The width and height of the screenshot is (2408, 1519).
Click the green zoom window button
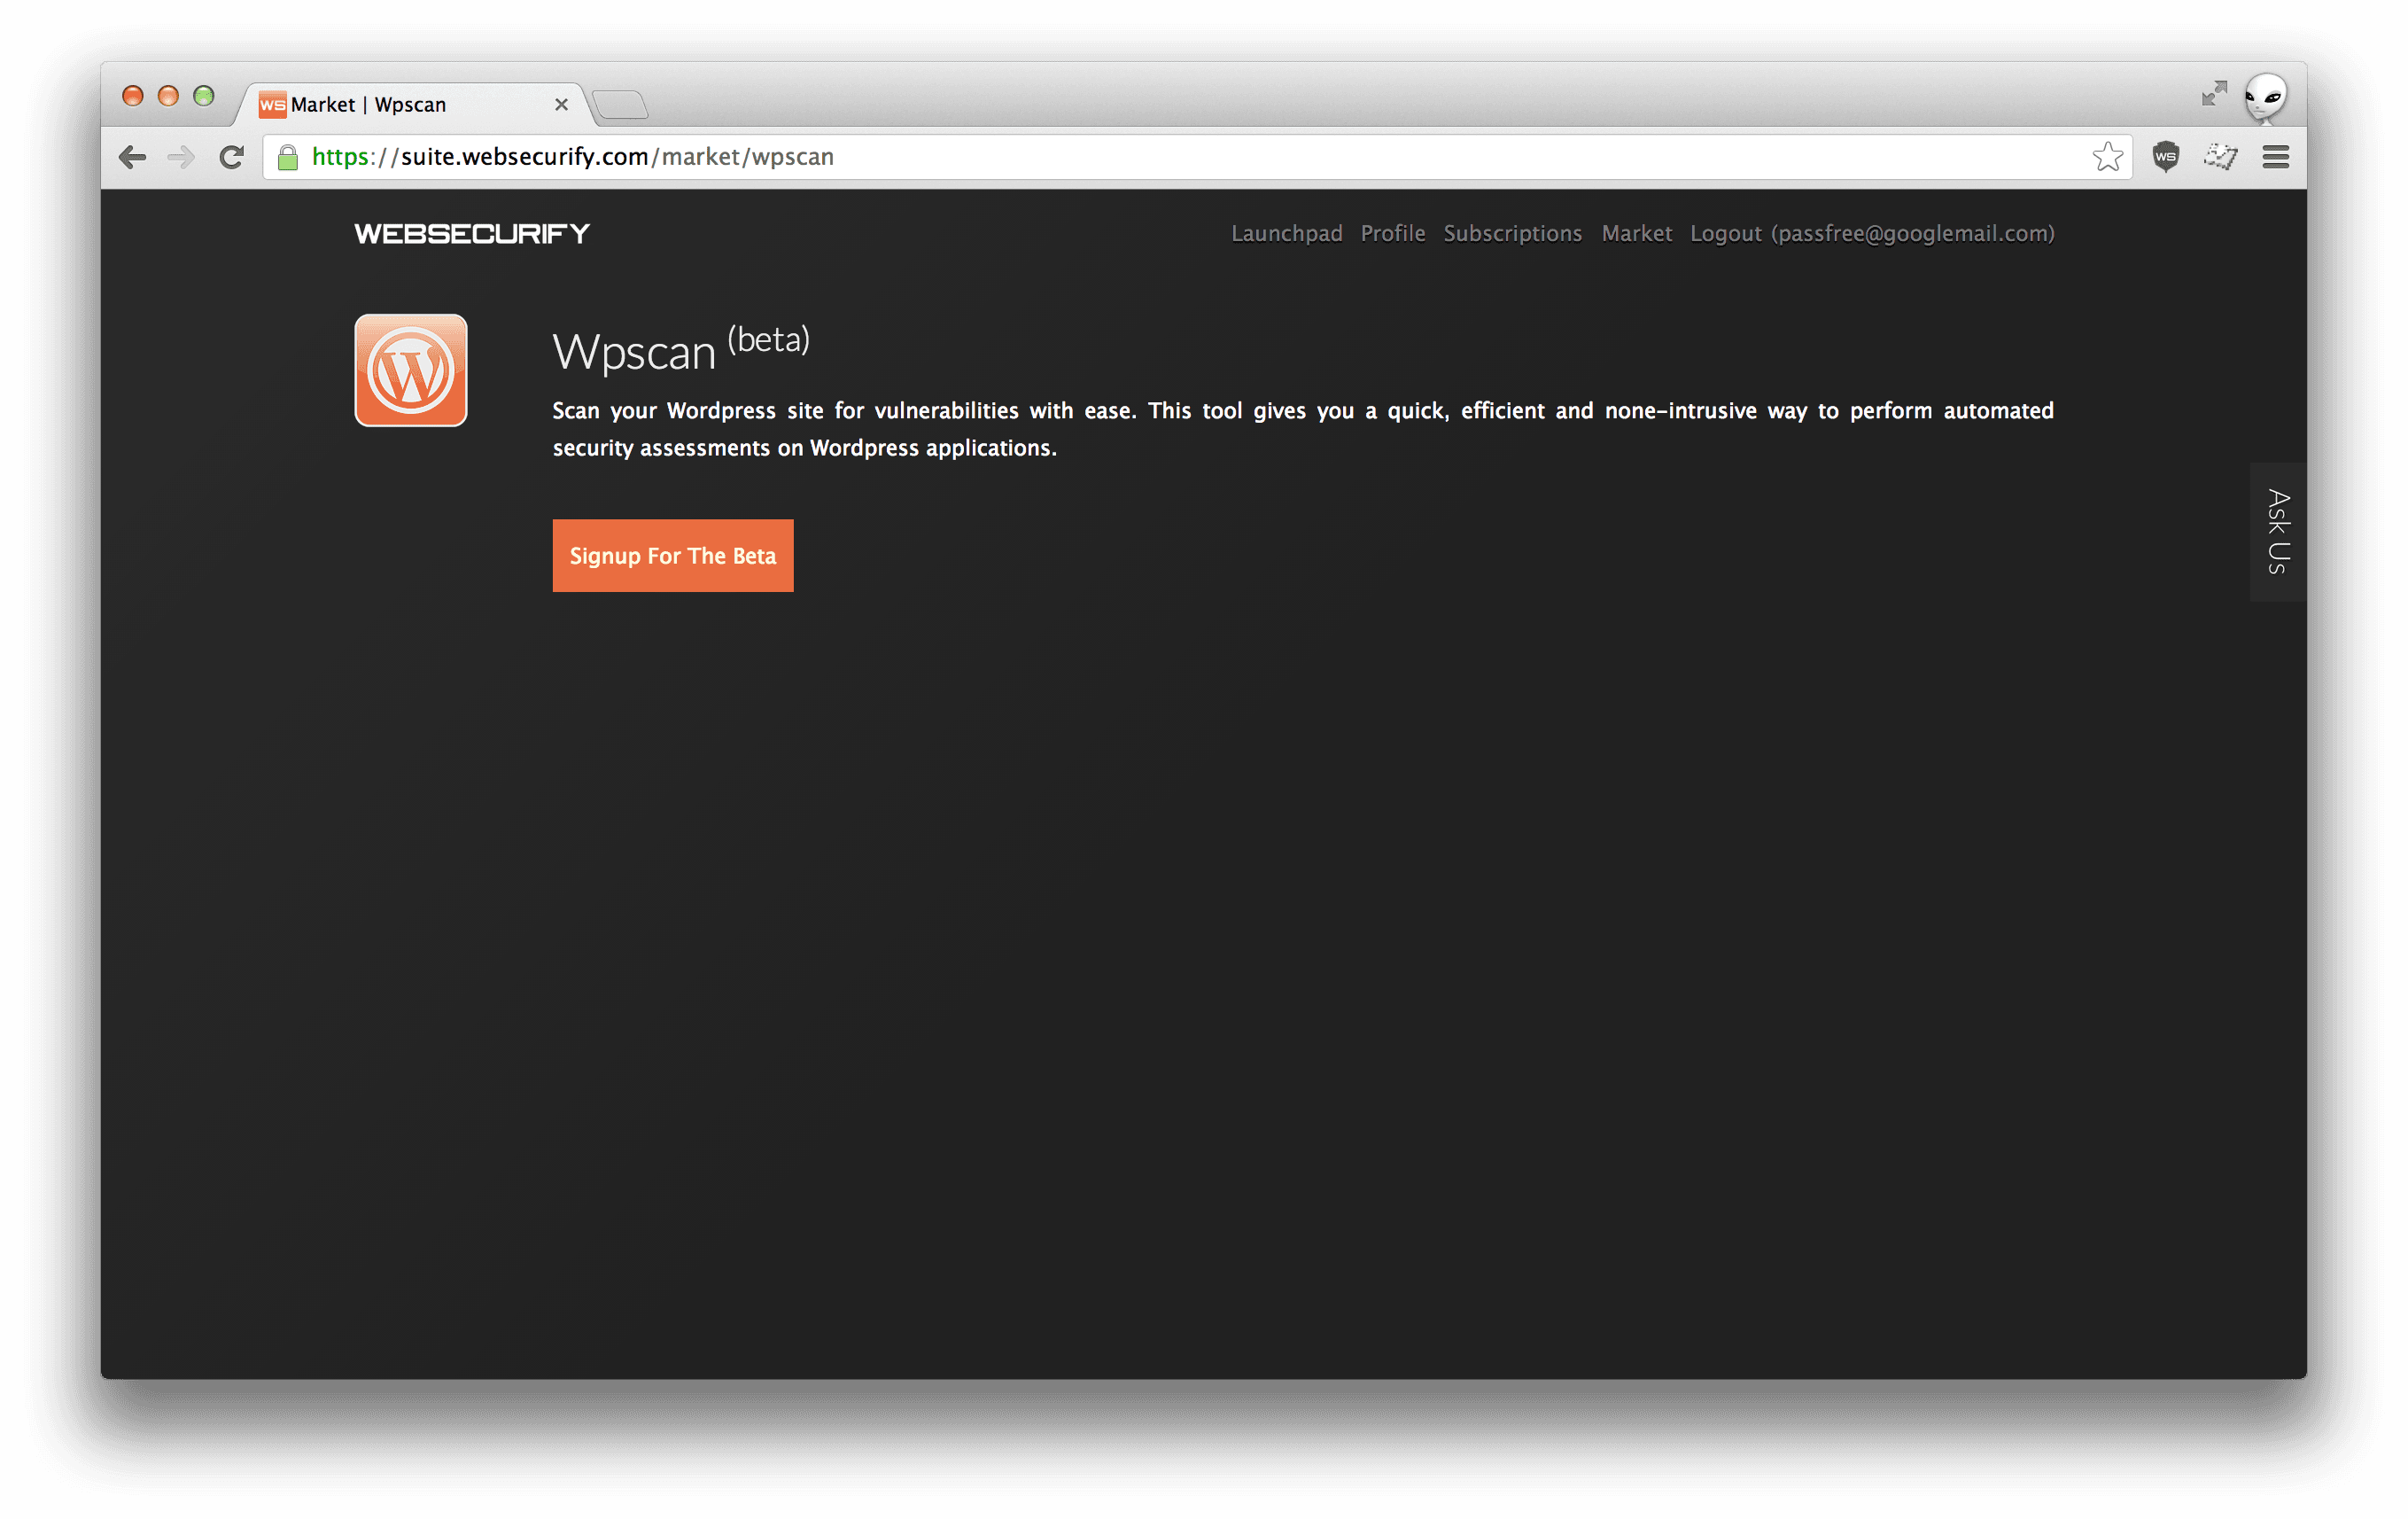(x=204, y=95)
